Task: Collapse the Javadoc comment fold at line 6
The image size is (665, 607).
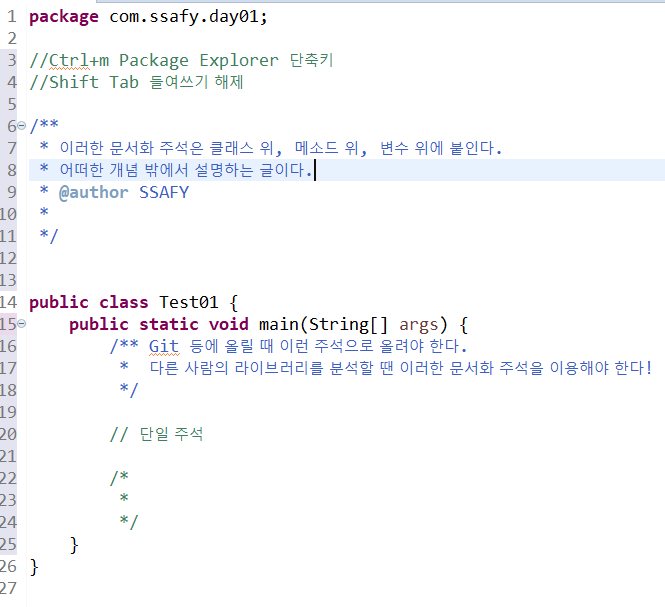Action: [x=21, y=126]
